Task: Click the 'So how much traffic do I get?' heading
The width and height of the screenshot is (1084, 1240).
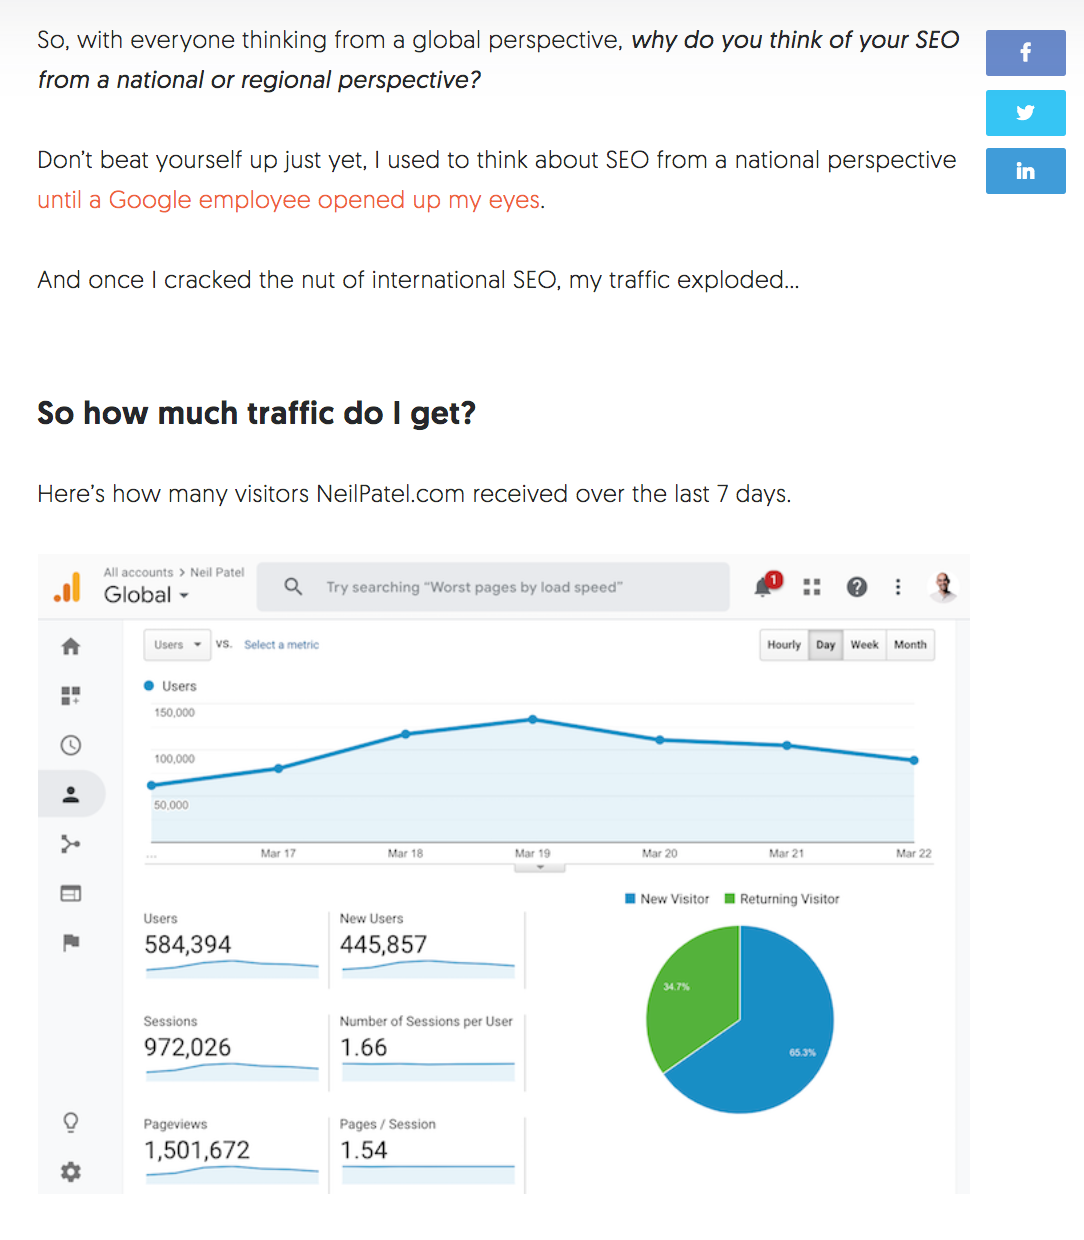Action: pos(256,413)
